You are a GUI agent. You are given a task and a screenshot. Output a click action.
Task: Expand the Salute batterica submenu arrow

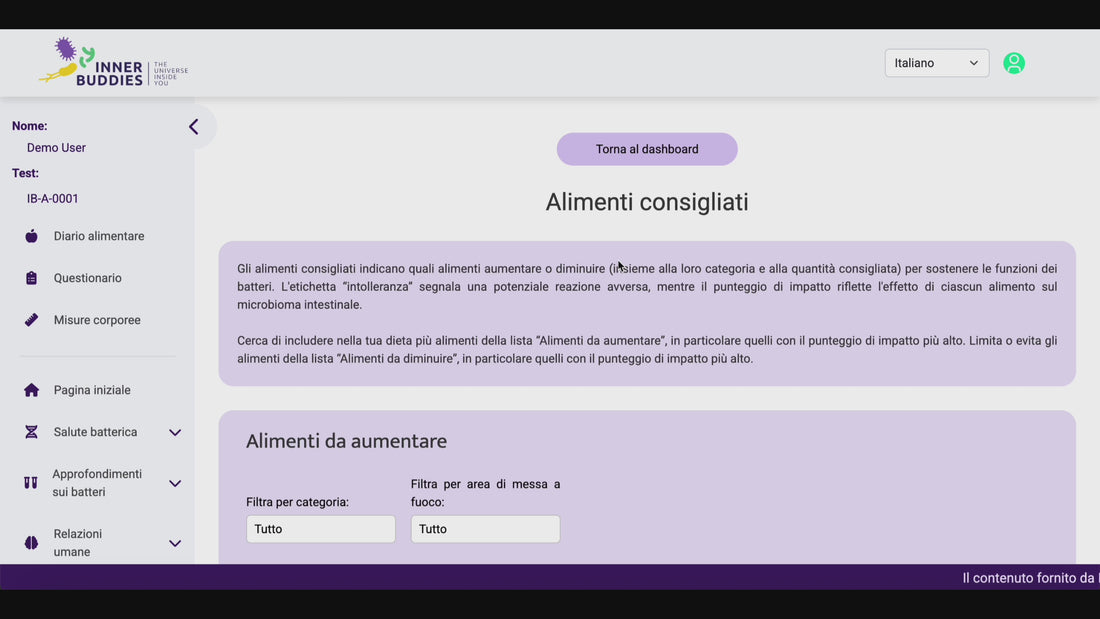click(175, 432)
